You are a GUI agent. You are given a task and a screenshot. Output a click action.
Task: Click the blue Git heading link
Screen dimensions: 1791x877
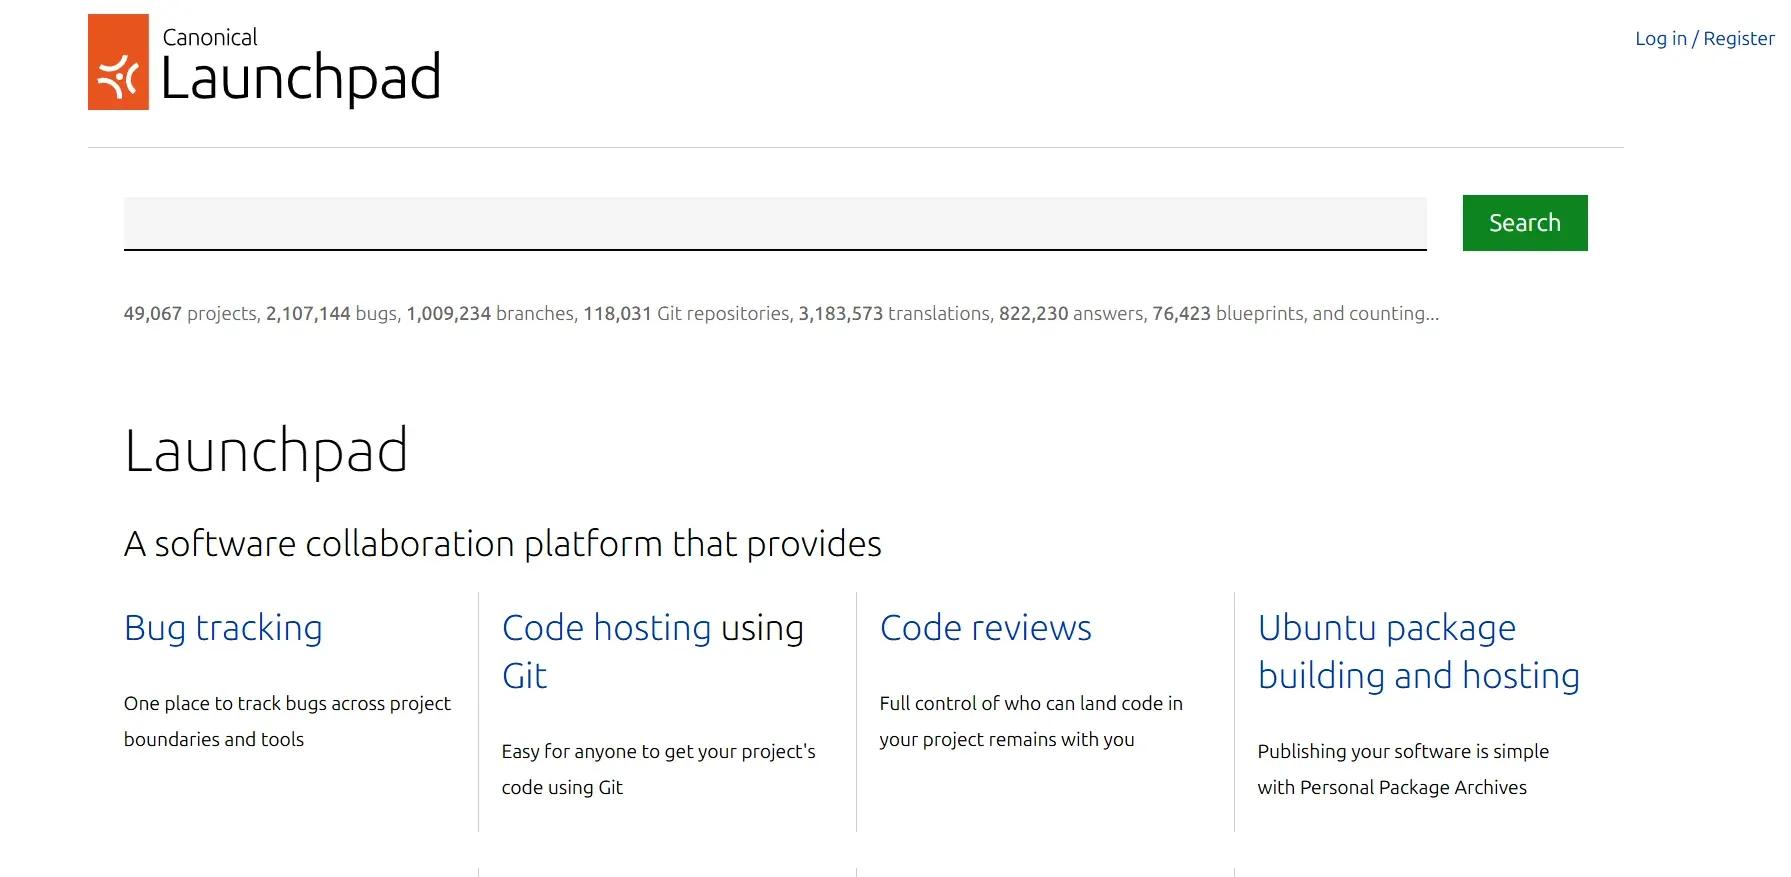tap(524, 676)
